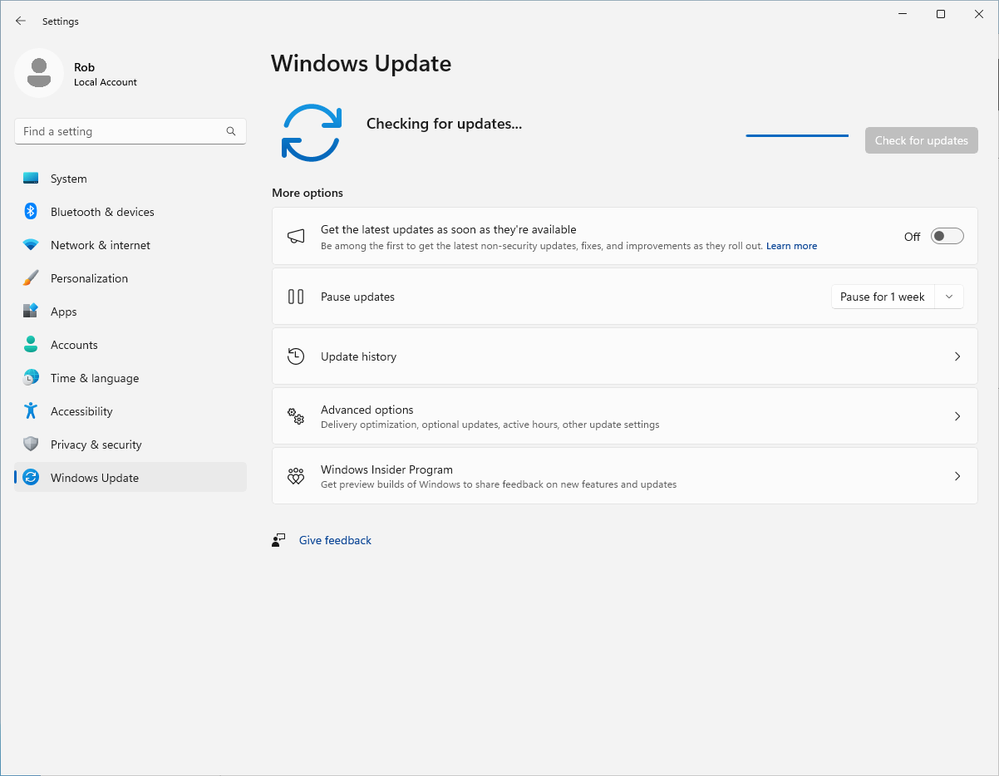Viewport: 999px width, 776px height.
Task: Click the back arrow in Settings header
Action: (x=20, y=21)
